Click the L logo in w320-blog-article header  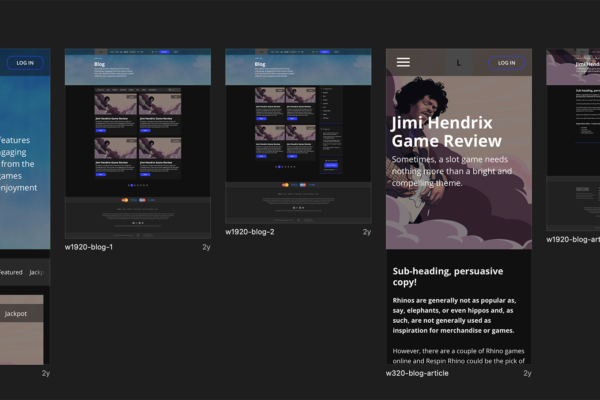click(x=458, y=63)
